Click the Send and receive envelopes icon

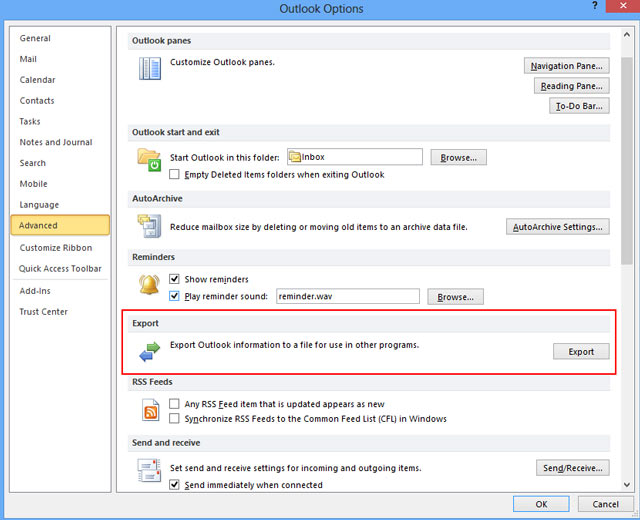click(149, 470)
